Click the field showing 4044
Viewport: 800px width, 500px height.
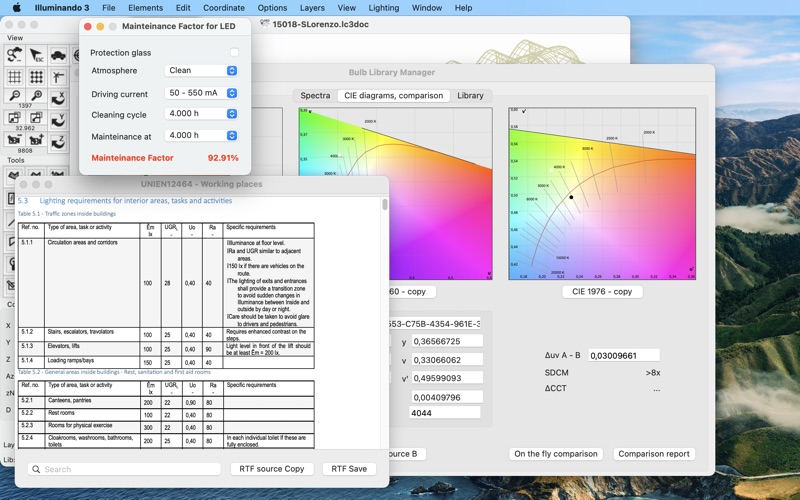tap(445, 412)
